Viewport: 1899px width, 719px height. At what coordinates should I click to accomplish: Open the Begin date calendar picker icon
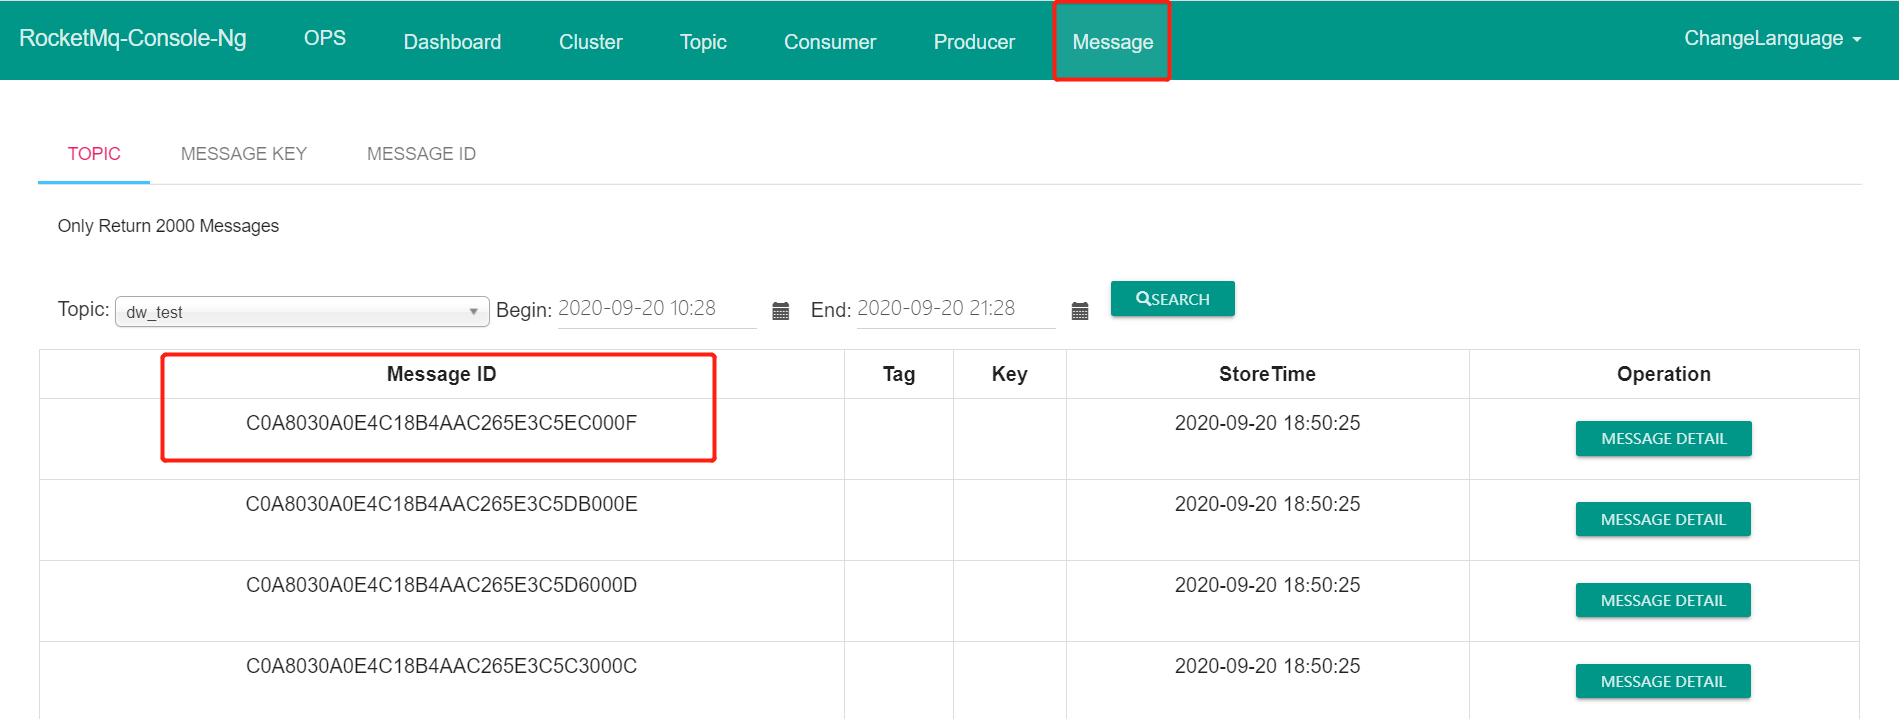tap(781, 311)
